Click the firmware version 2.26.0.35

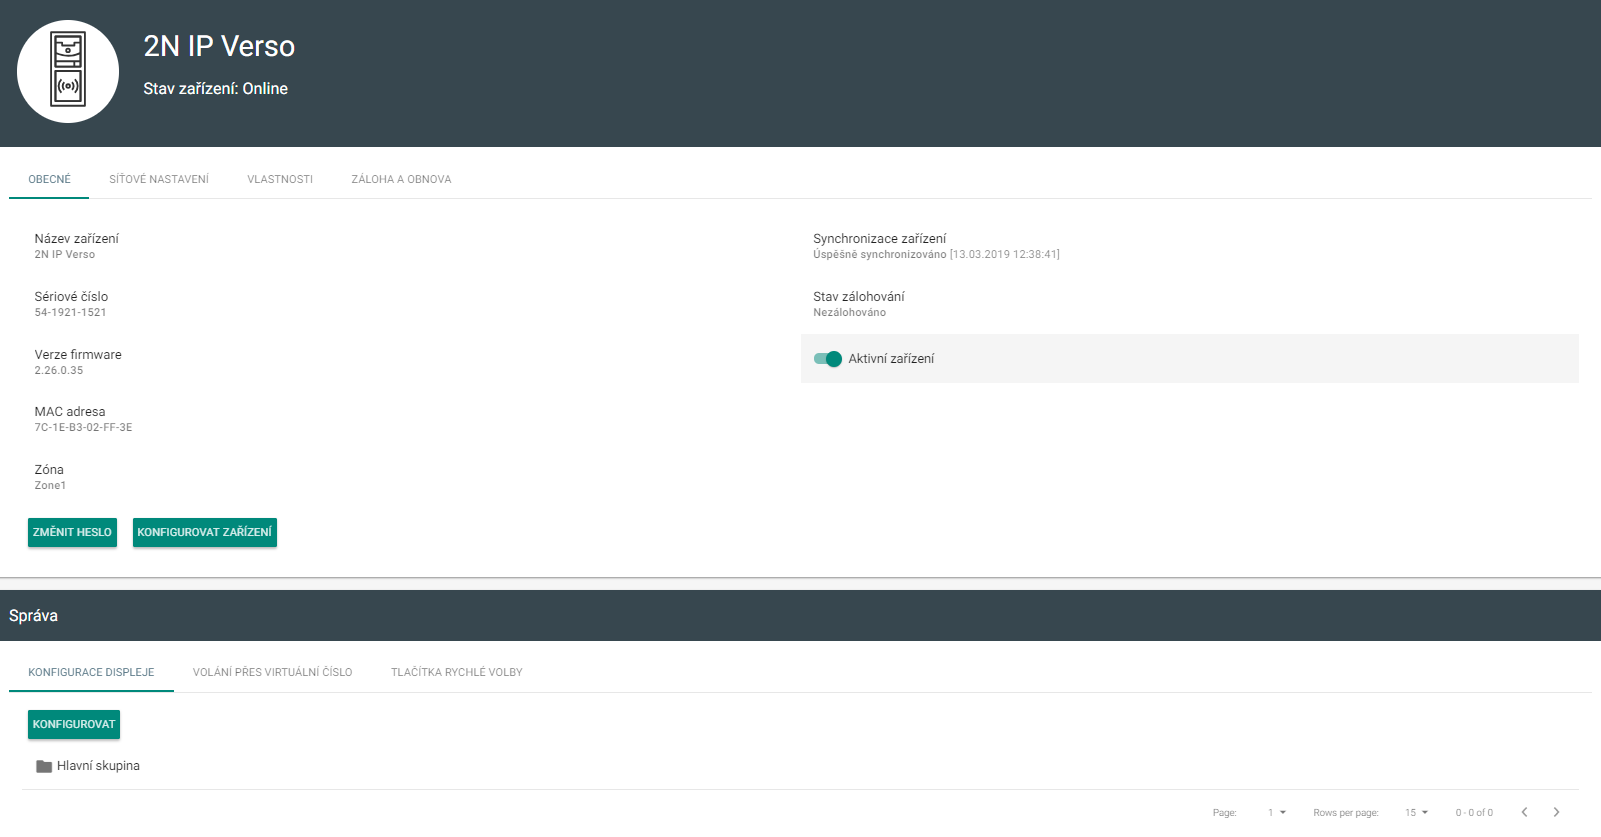pos(59,370)
